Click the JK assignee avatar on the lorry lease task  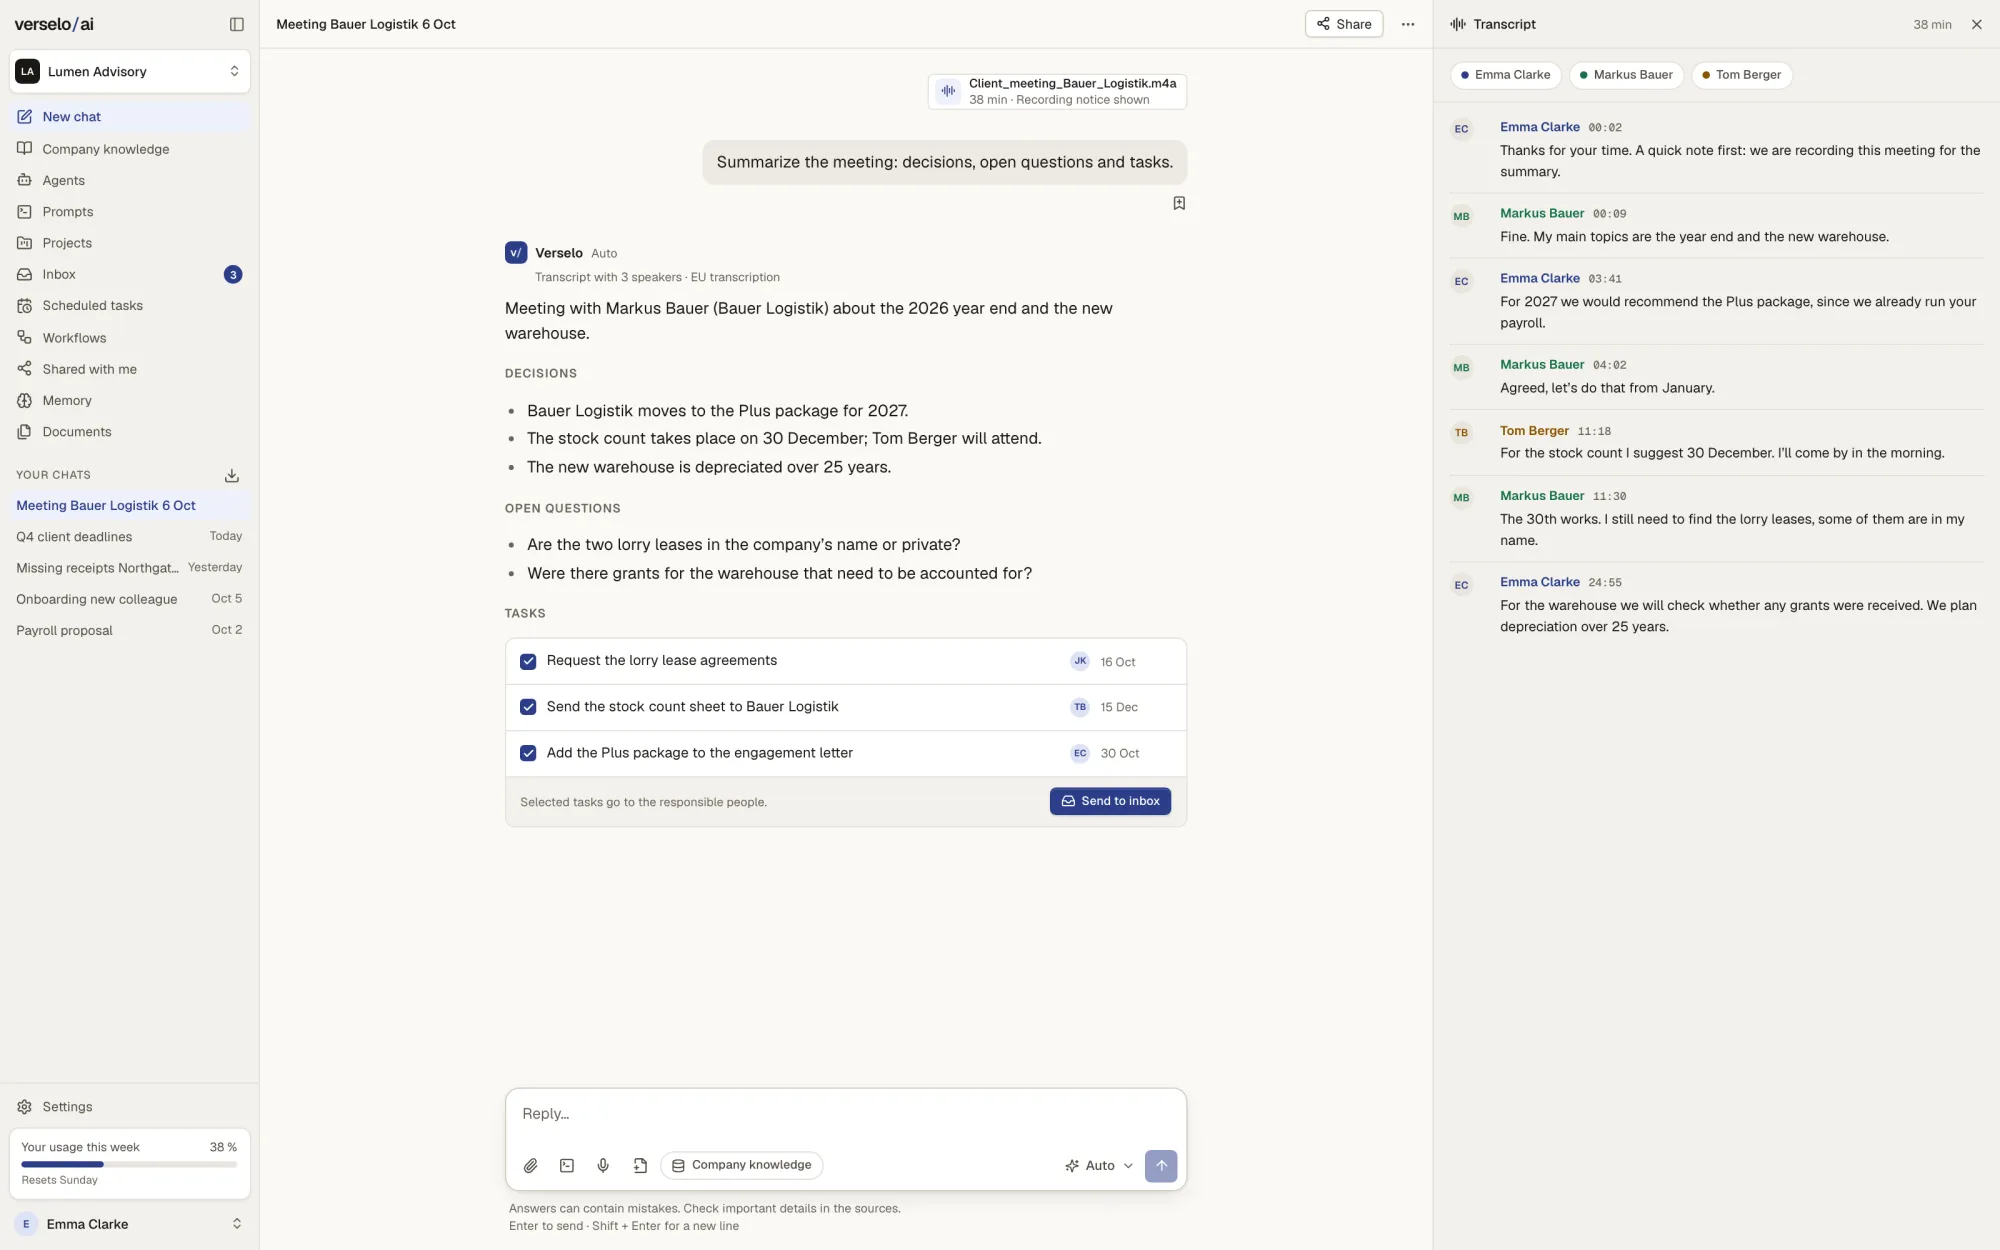pos(1080,661)
